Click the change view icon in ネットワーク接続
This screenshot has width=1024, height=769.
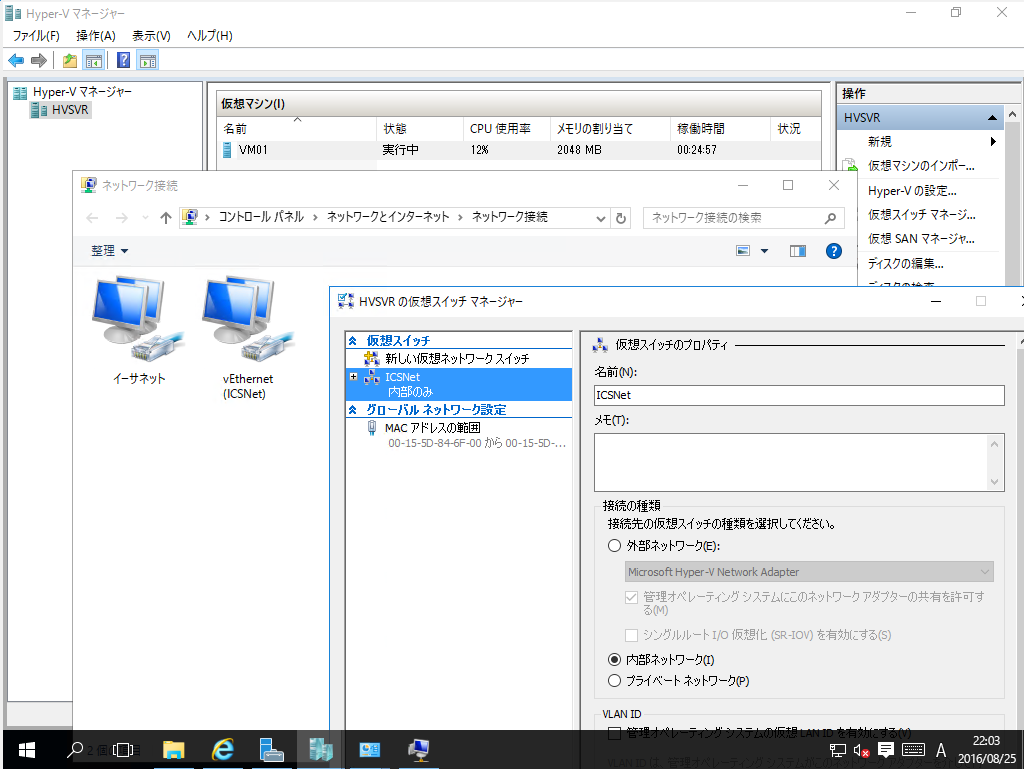(x=743, y=251)
